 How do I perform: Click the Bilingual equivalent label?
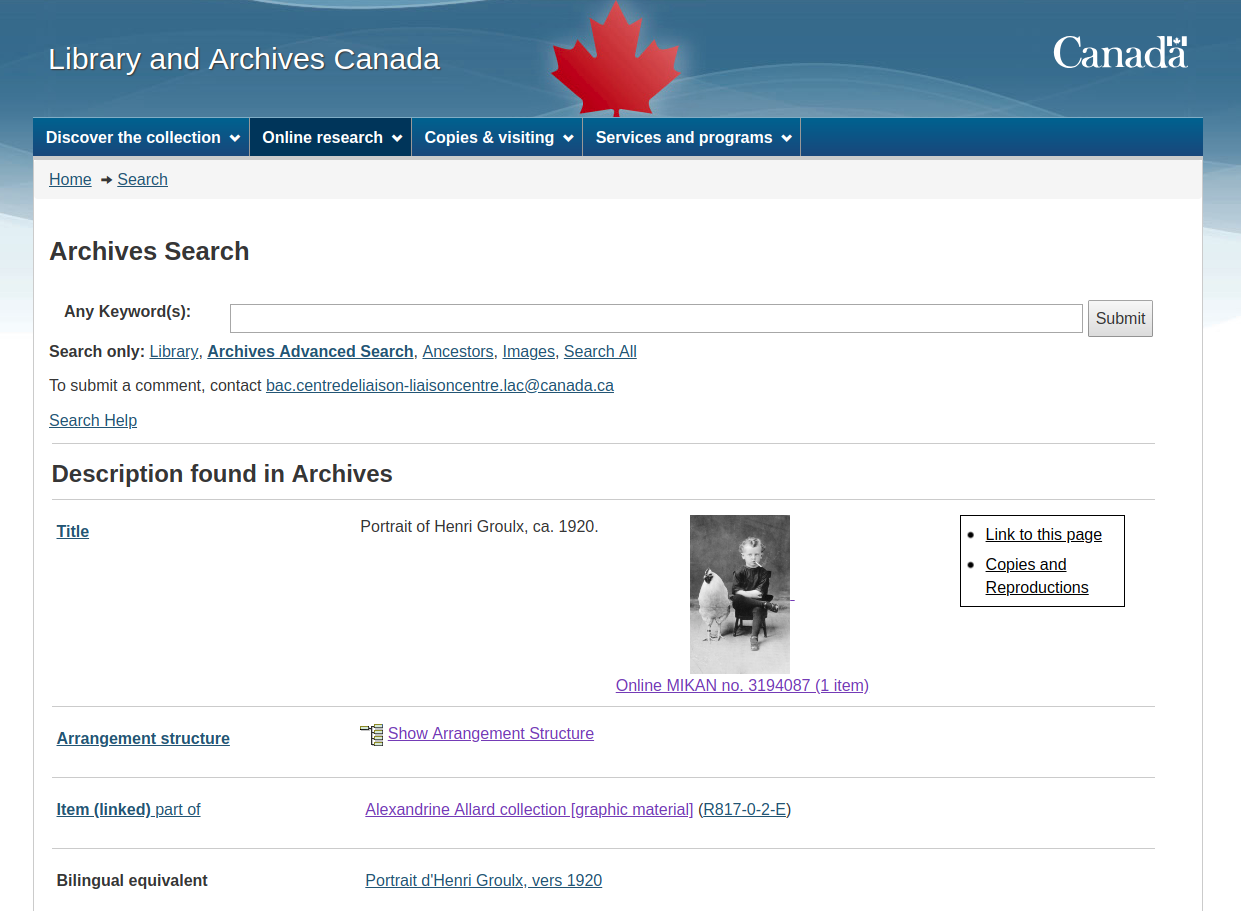point(132,881)
